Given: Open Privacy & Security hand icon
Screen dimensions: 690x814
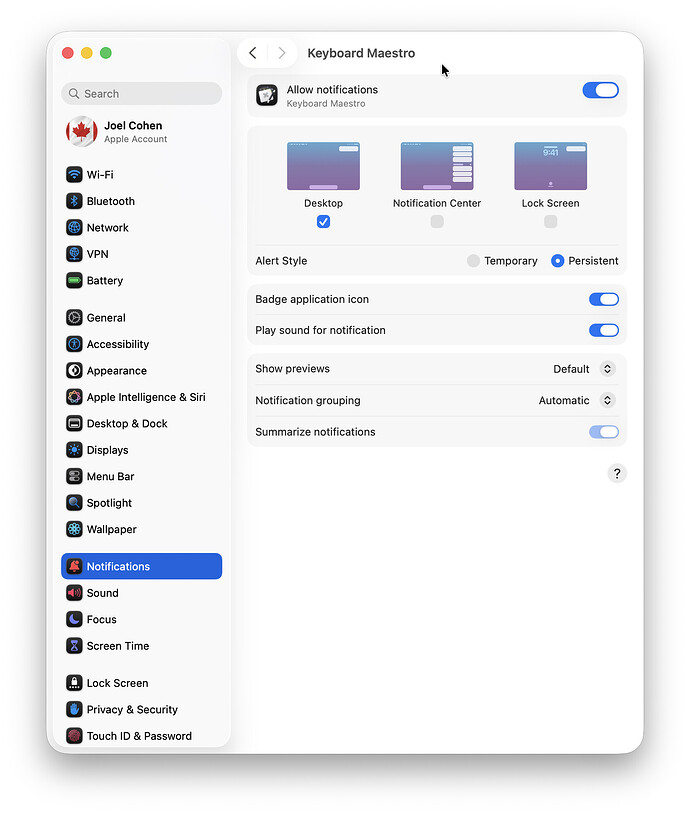Looking at the screenshot, I should pyautogui.click(x=74, y=709).
